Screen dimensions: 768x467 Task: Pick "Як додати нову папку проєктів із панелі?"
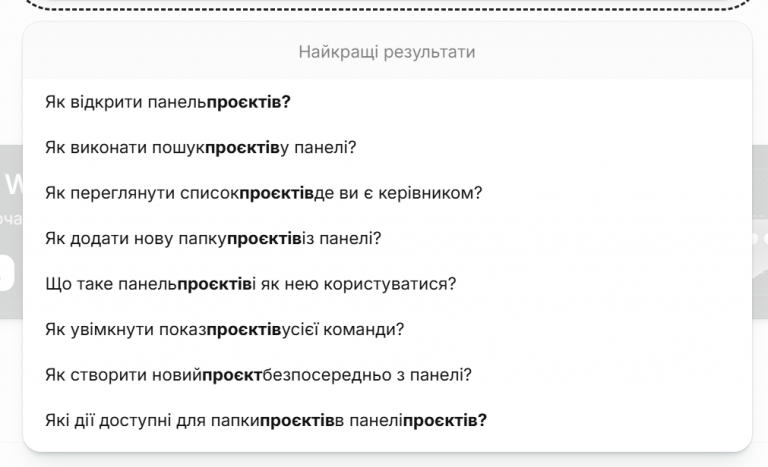point(213,238)
